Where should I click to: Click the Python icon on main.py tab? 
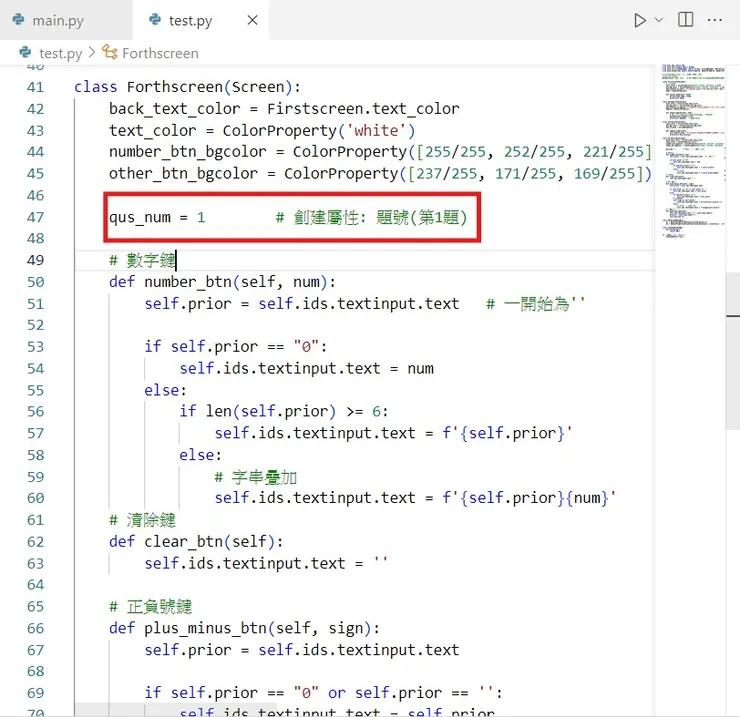(18, 19)
